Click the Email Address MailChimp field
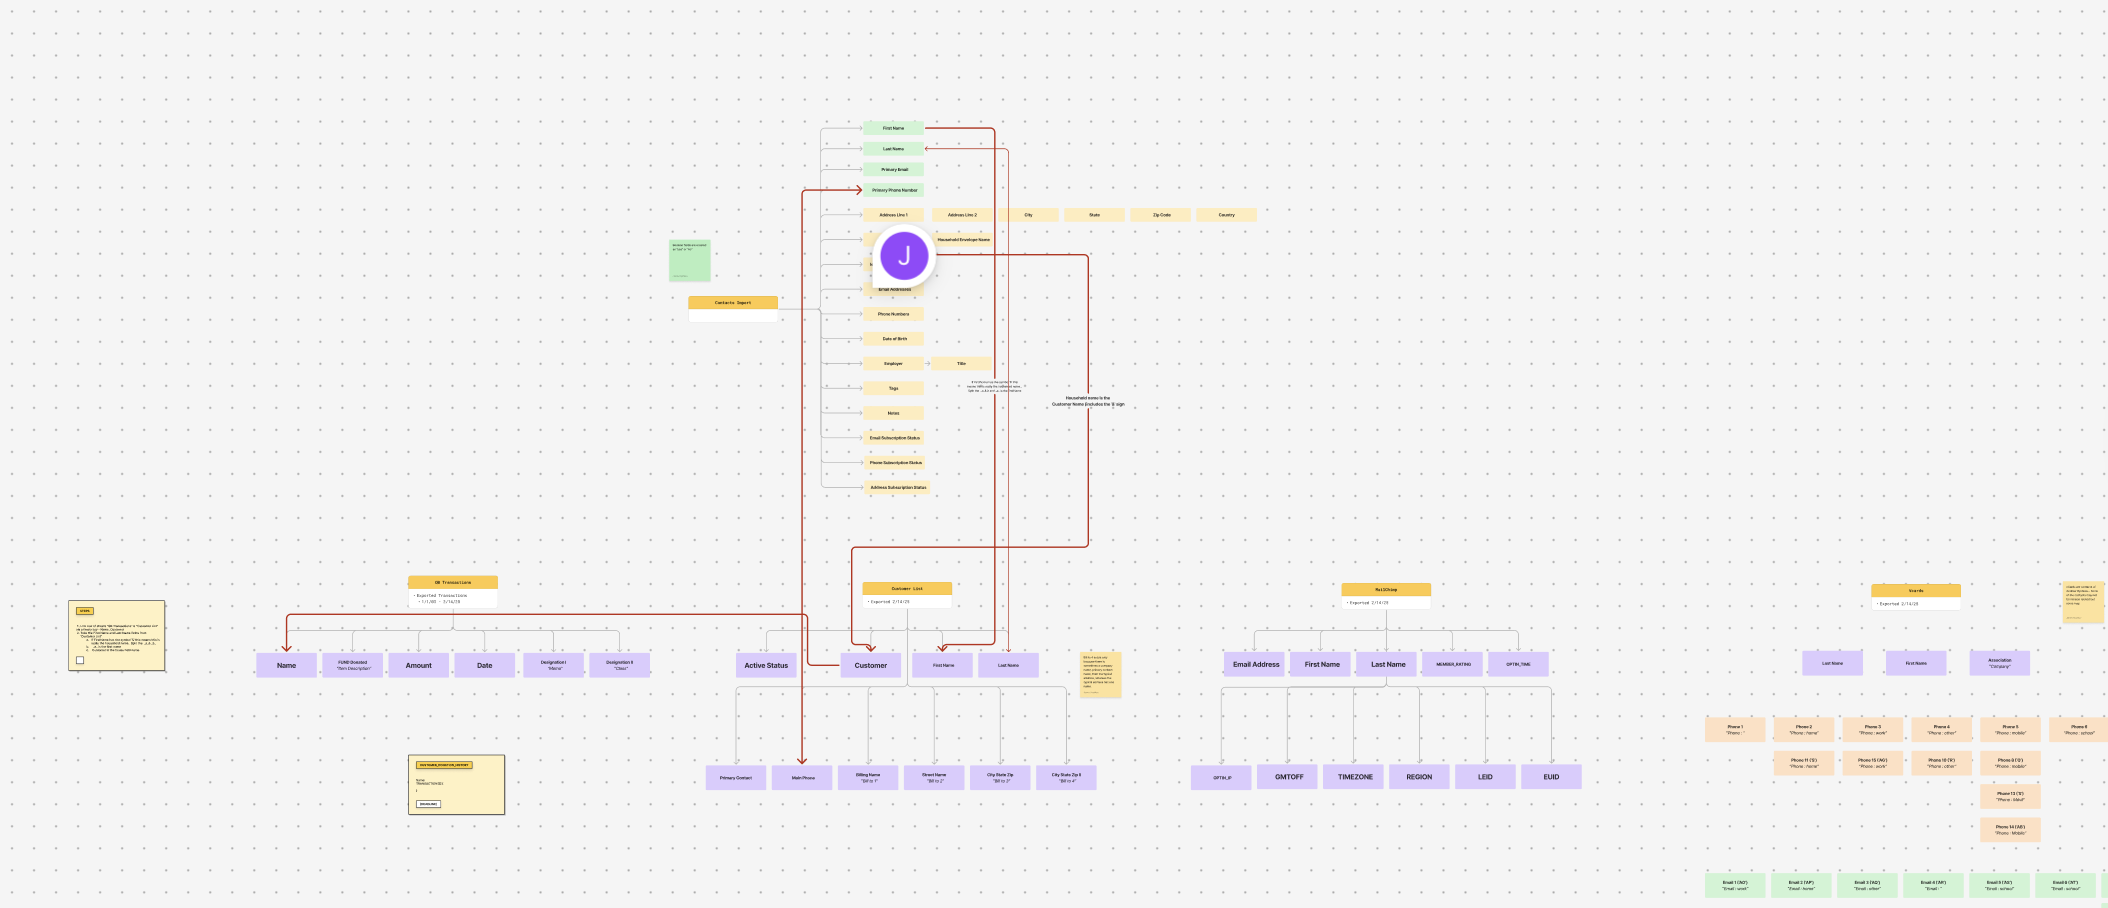 (1255, 664)
